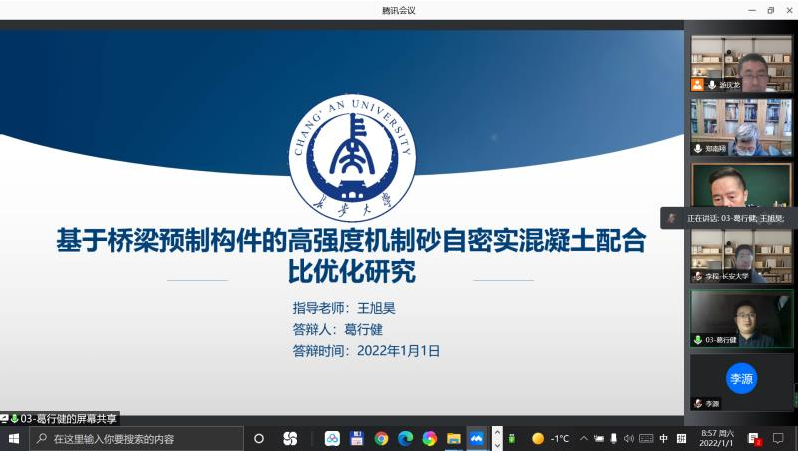Open Google Chrome from the taskbar
This screenshot has width=798, height=451.
click(381, 438)
